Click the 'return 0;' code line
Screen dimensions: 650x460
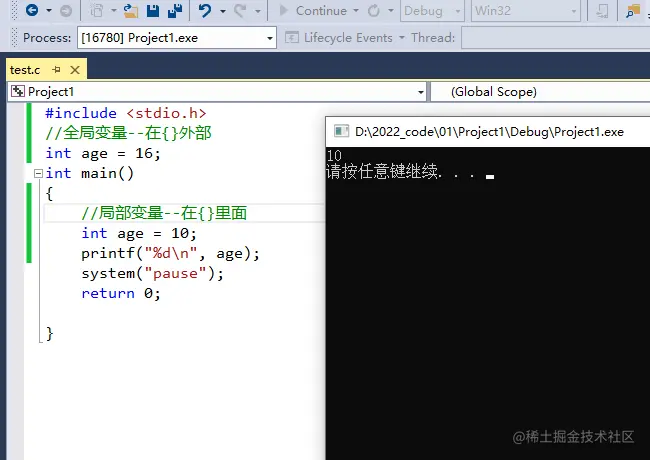(121, 293)
